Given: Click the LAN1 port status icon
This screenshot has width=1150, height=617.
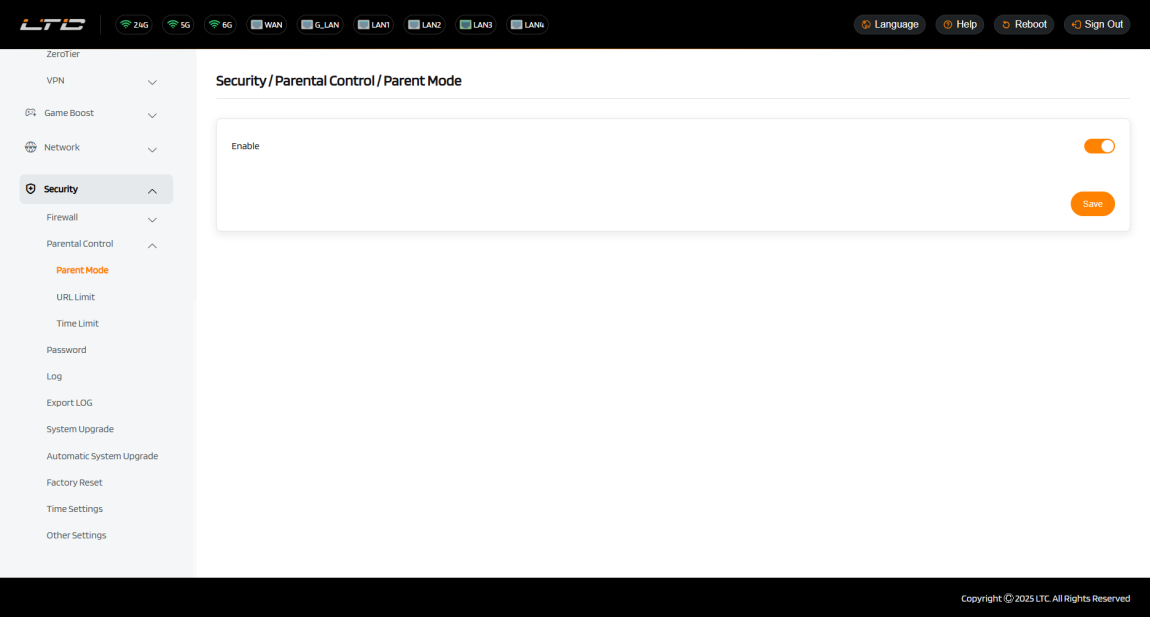Looking at the screenshot, I should pyautogui.click(x=373, y=25).
